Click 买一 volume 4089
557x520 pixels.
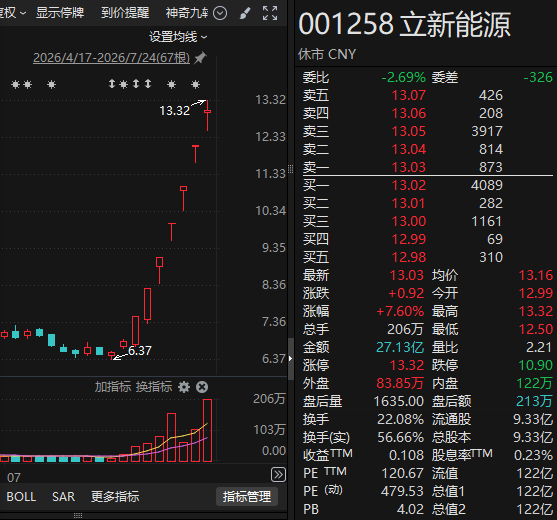coord(487,185)
